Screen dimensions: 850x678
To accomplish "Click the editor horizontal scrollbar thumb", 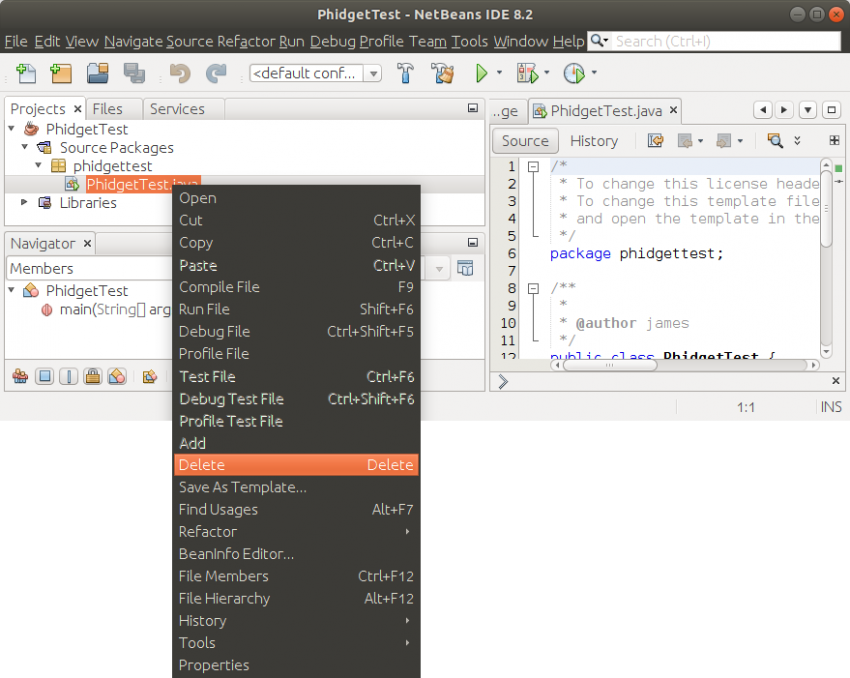I will click(610, 365).
